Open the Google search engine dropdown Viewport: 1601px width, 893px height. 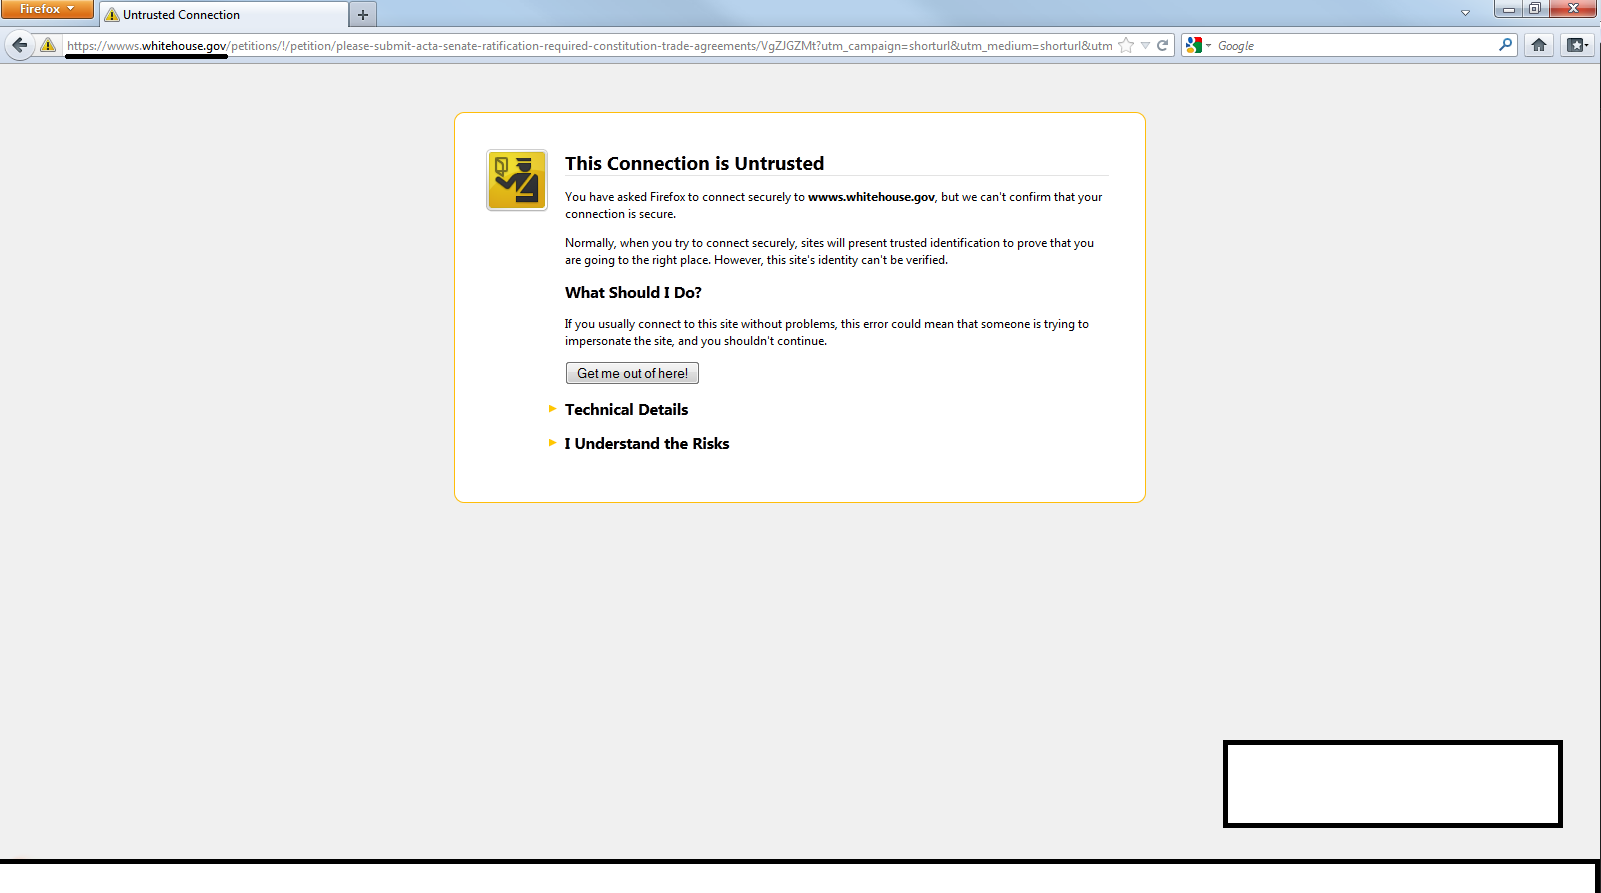click(1197, 45)
